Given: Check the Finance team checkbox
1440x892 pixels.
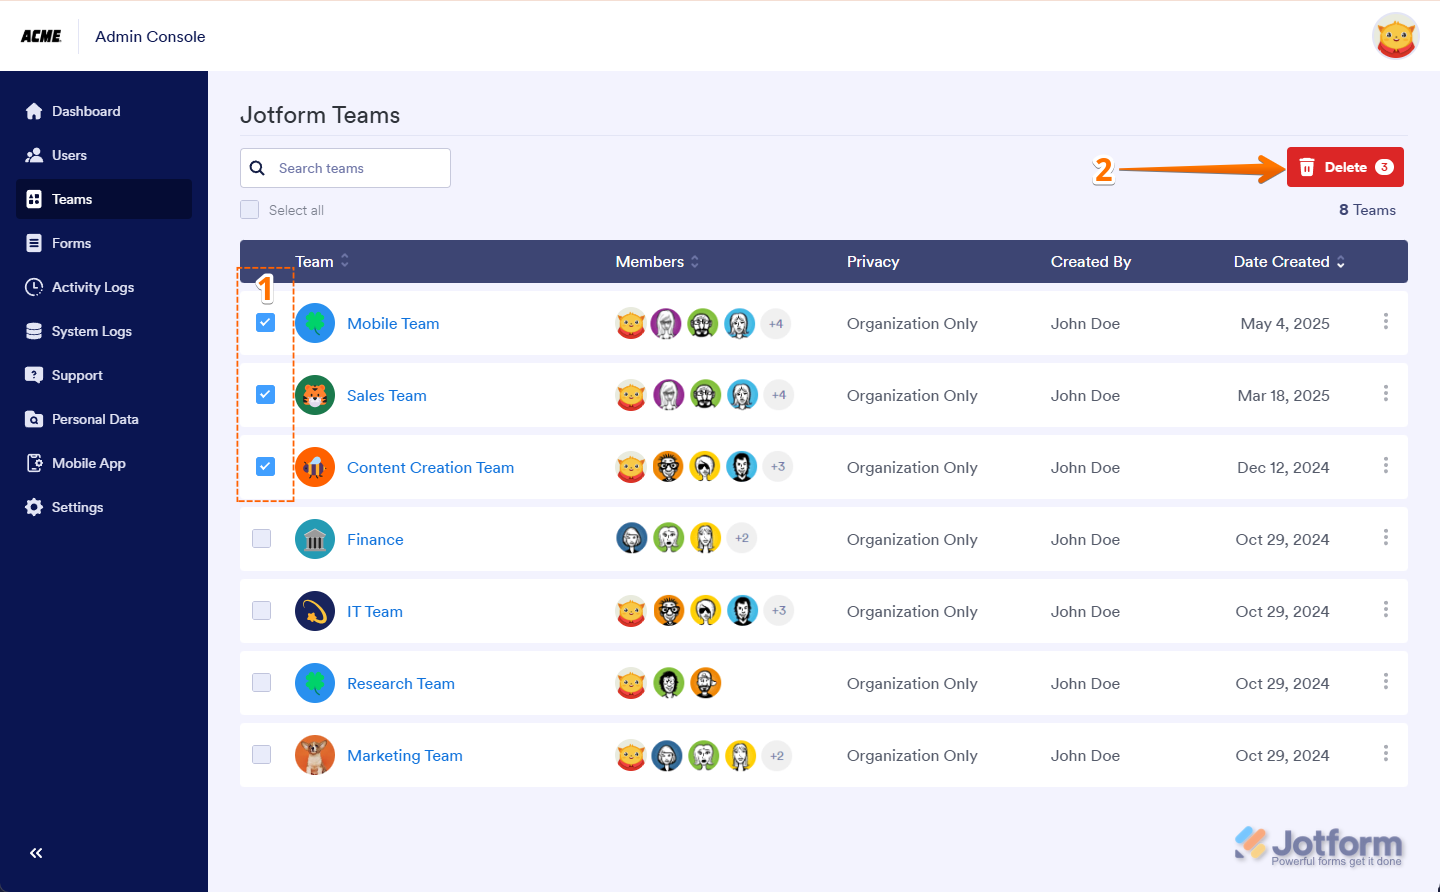Looking at the screenshot, I should click(262, 538).
